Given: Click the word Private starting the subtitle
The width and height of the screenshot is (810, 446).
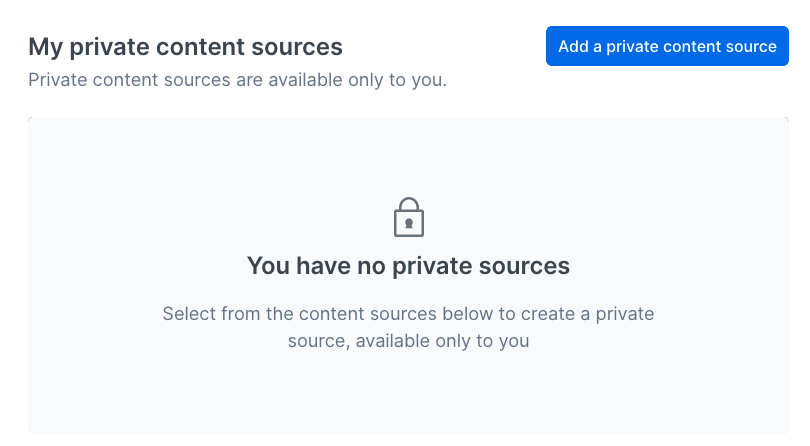Looking at the screenshot, I should pos(57,79).
